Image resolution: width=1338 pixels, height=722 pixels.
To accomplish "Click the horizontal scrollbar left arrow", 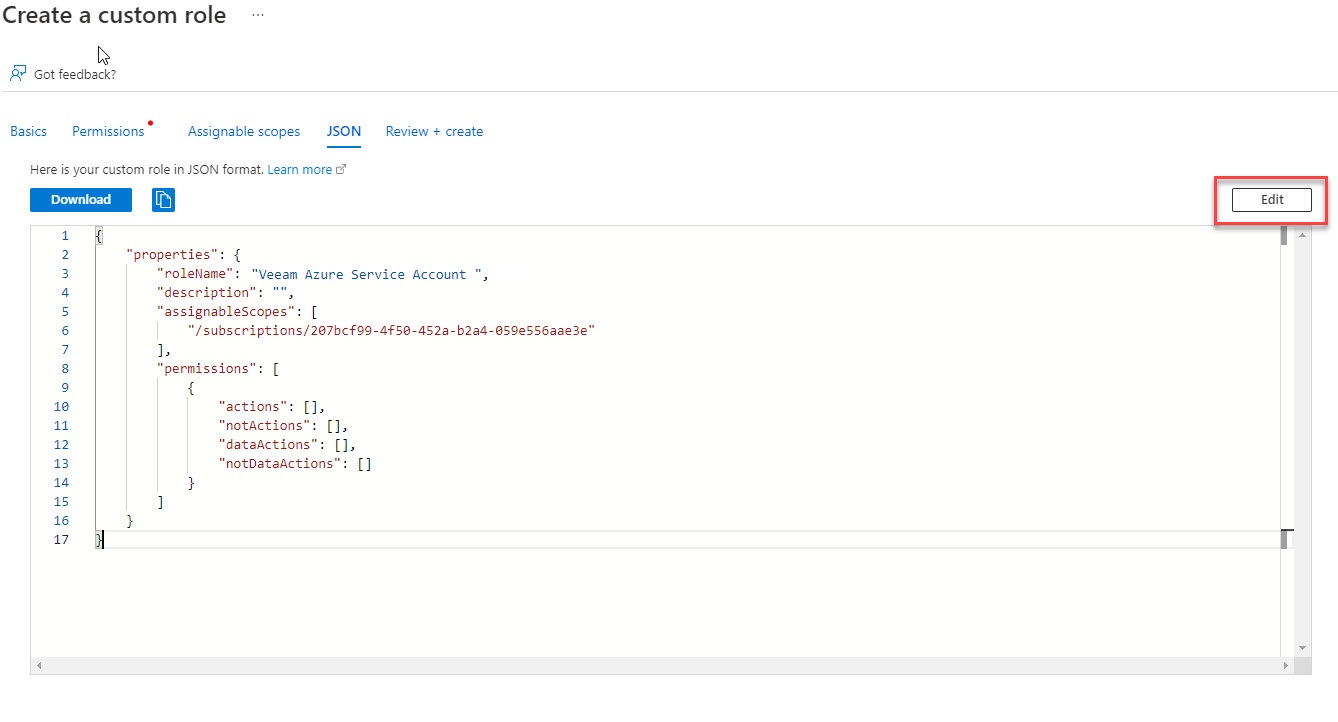I will [39, 666].
